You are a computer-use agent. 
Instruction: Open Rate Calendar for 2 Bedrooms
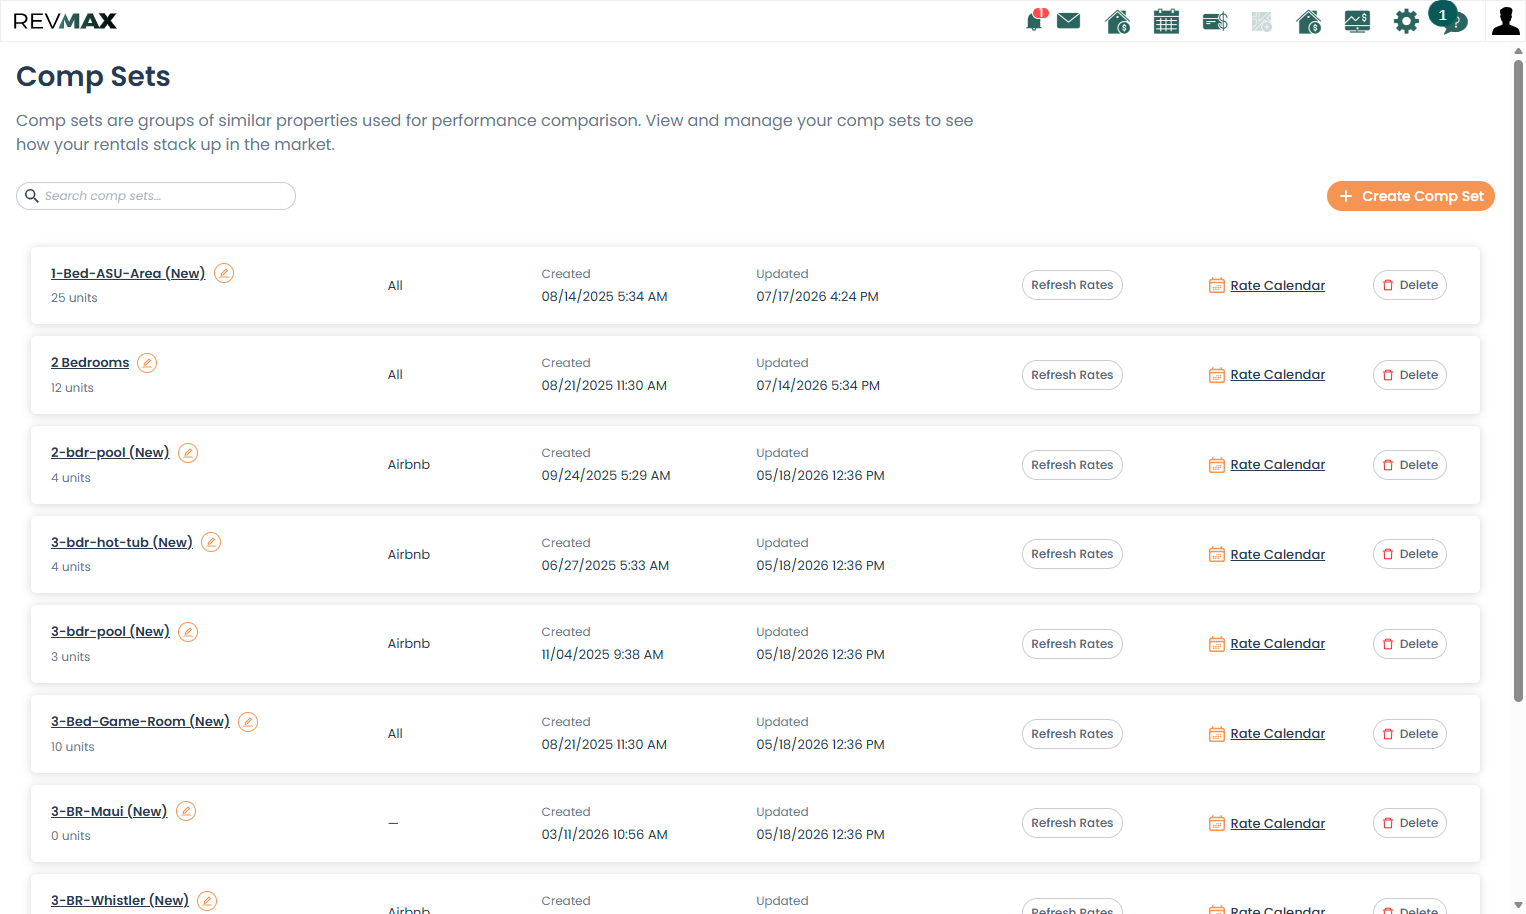(x=1267, y=375)
